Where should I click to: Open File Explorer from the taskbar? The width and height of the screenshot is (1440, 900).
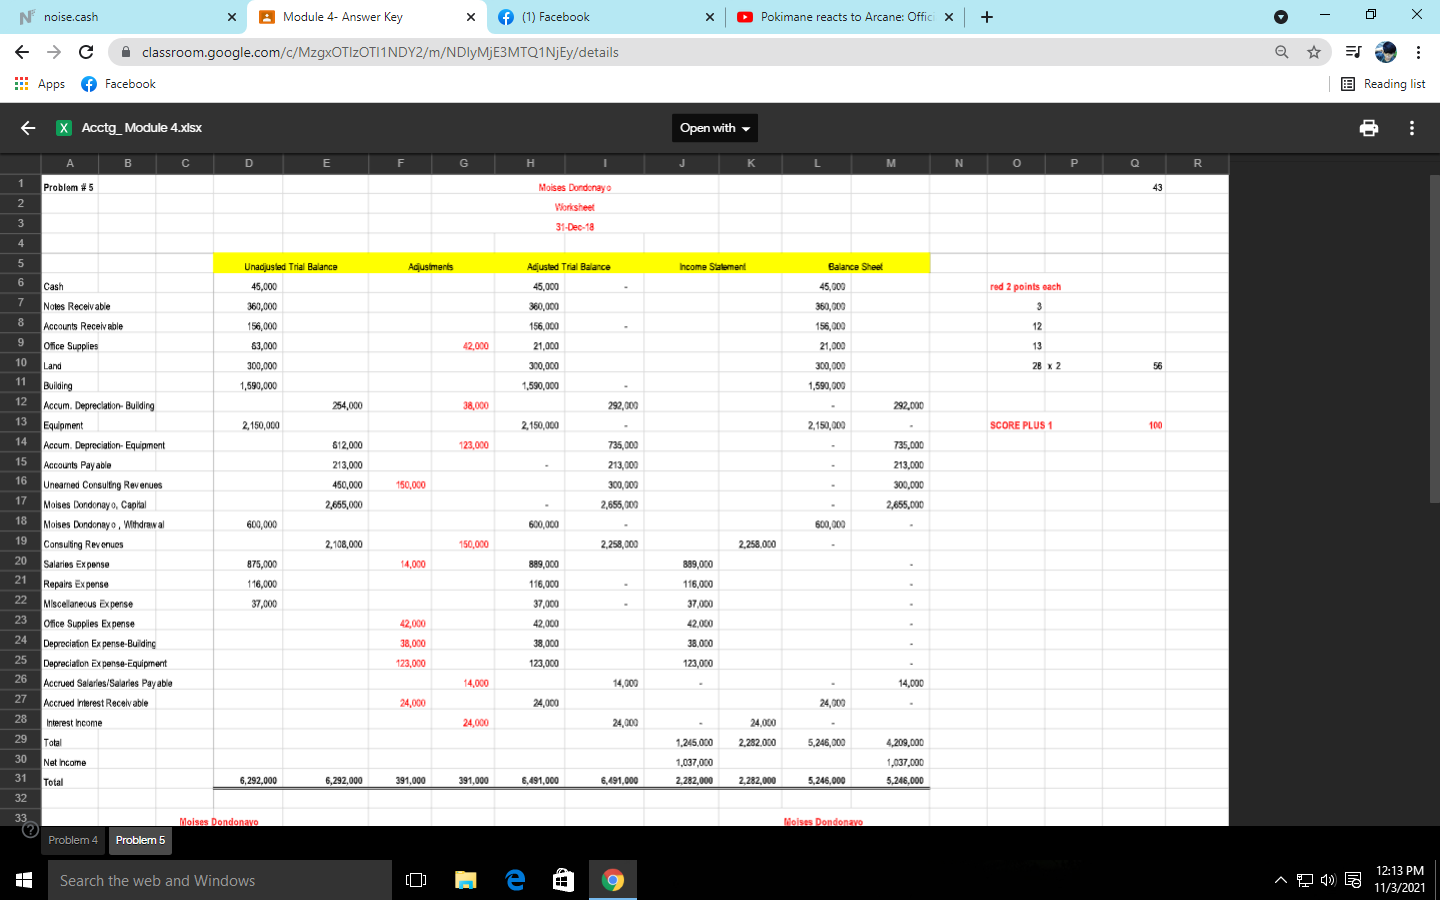pyautogui.click(x=466, y=880)
